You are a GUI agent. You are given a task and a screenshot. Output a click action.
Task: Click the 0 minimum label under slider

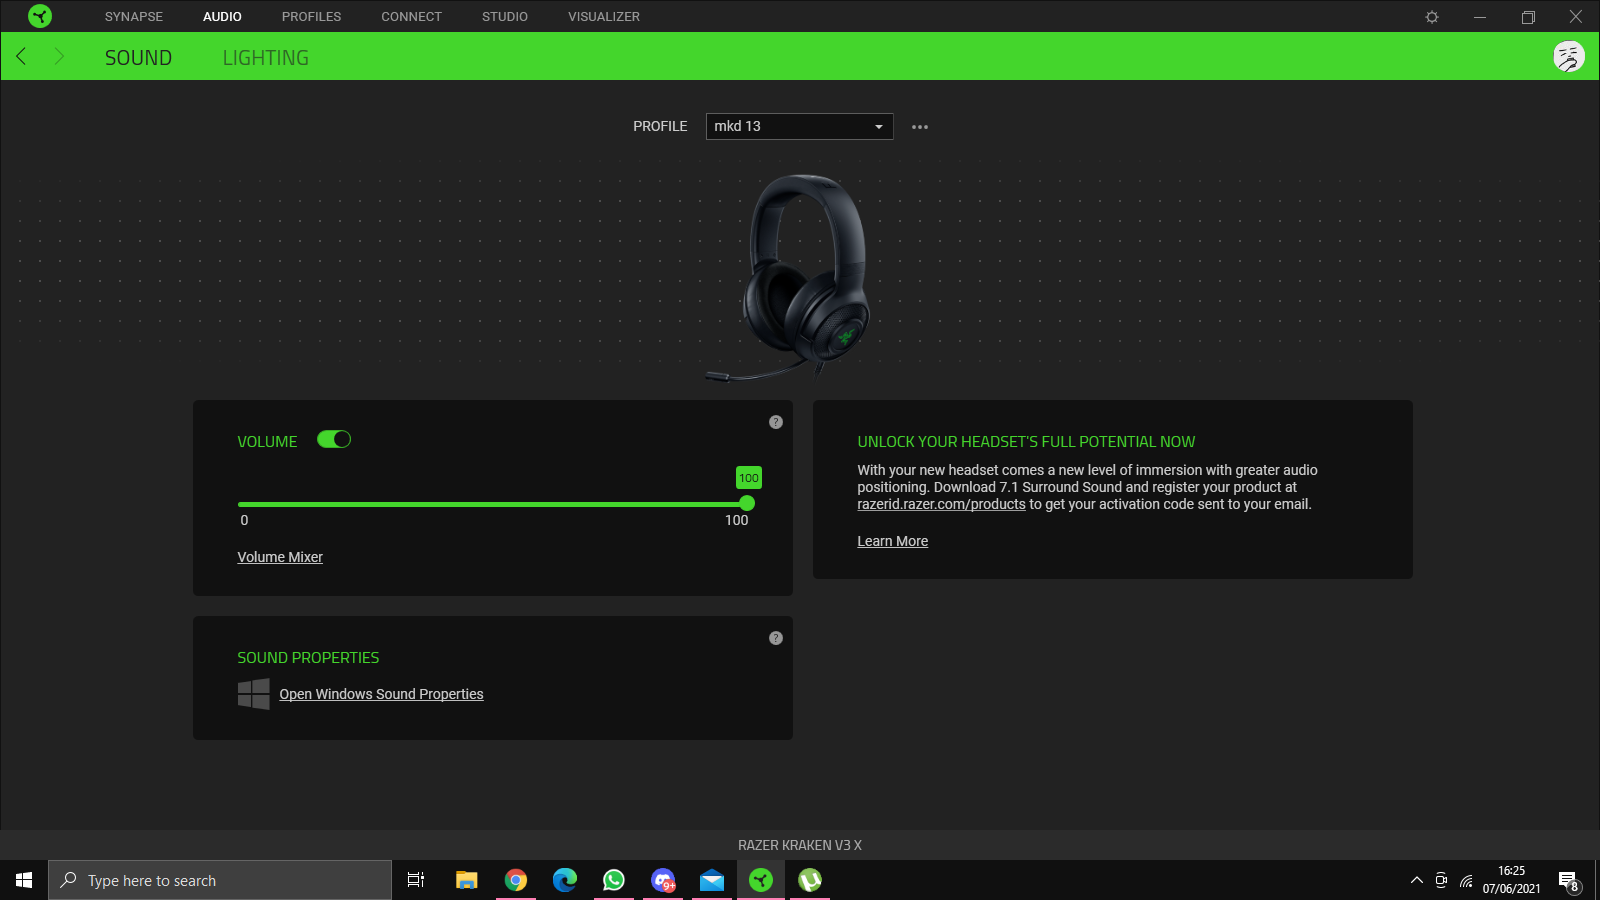[x=244, y=520]
